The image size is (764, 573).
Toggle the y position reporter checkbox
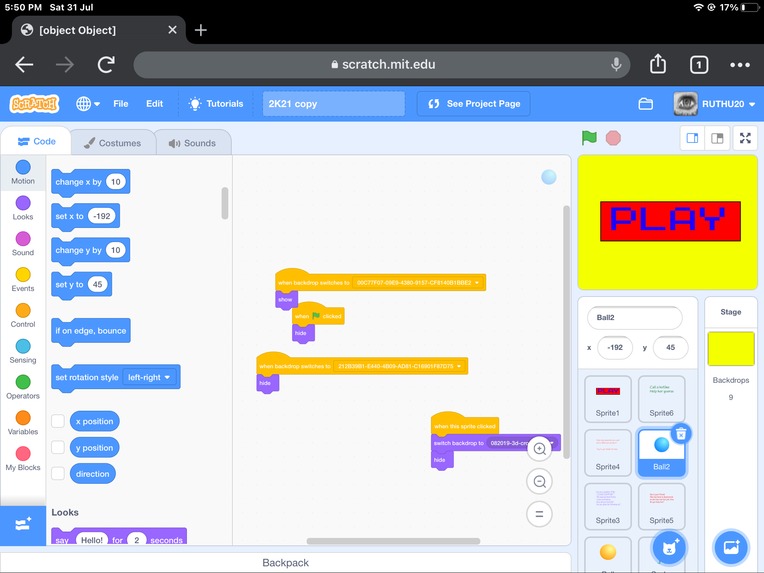click(58, 447)
